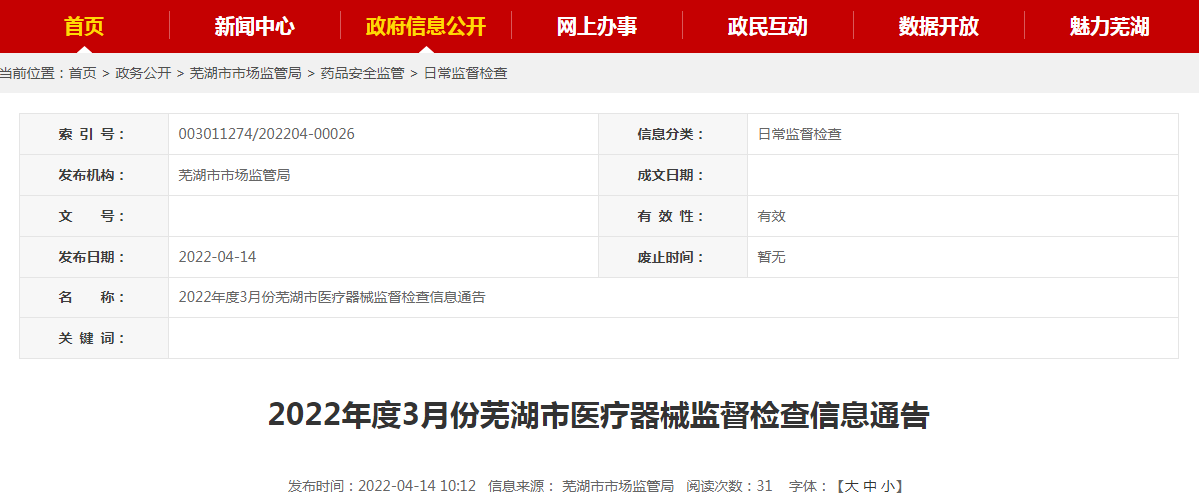Image resolution: width=1199 pixels, height=500 pixels.
Task: Click 日常监督检查 in 信息分类 row
Action: [799, 134]
